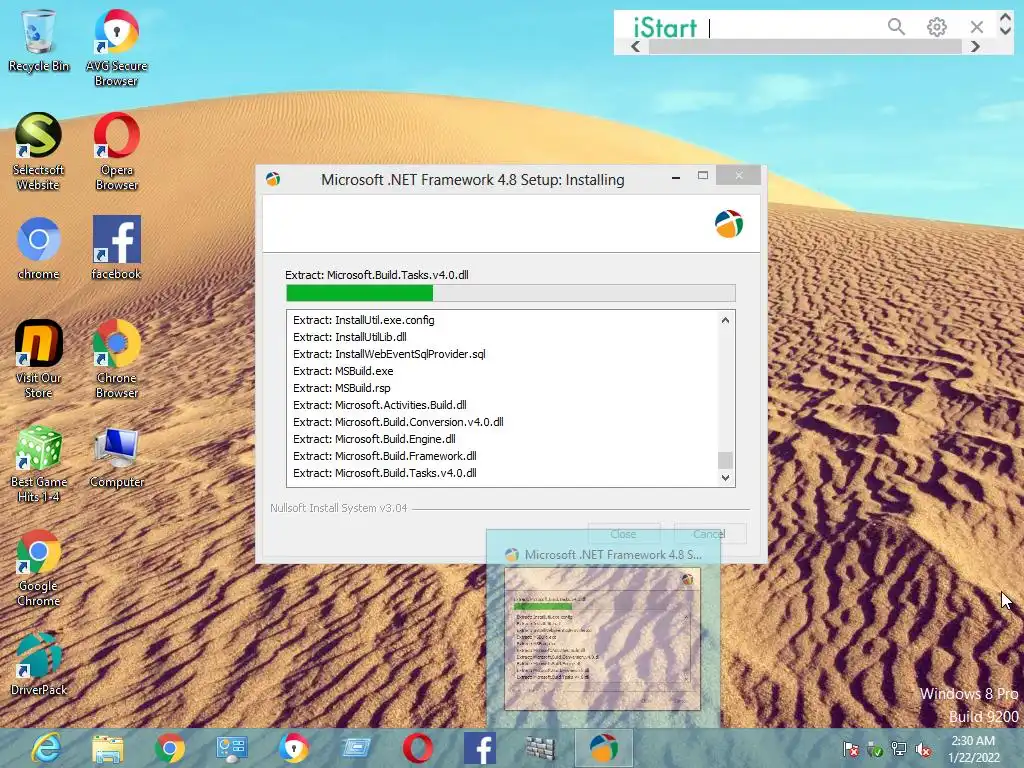Select log line 'Extract: Microsoft.Build.Conversion.v4.0.dll'
Image resolution: width=1024 pixels, height=768 pixels.
398,422
